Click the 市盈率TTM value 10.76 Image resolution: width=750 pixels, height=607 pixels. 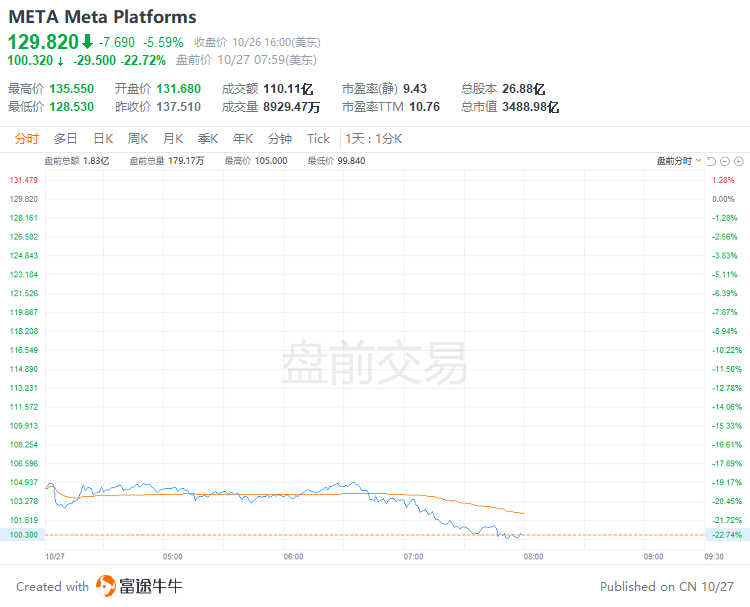coord(424,107)
